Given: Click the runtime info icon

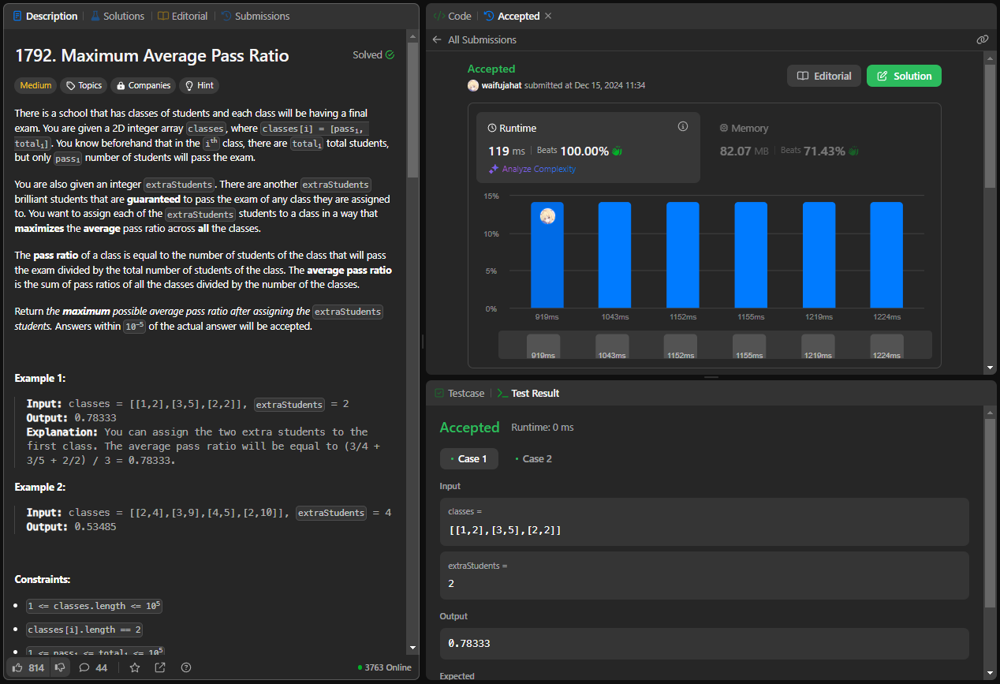Looking at the screenshot, I should 683,127.
